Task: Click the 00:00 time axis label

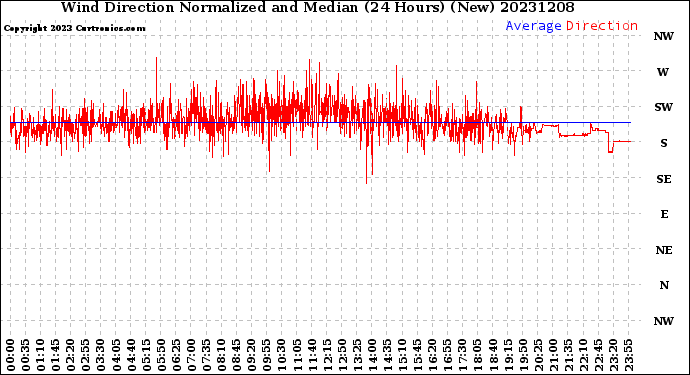Action: [x=11, y=355]
